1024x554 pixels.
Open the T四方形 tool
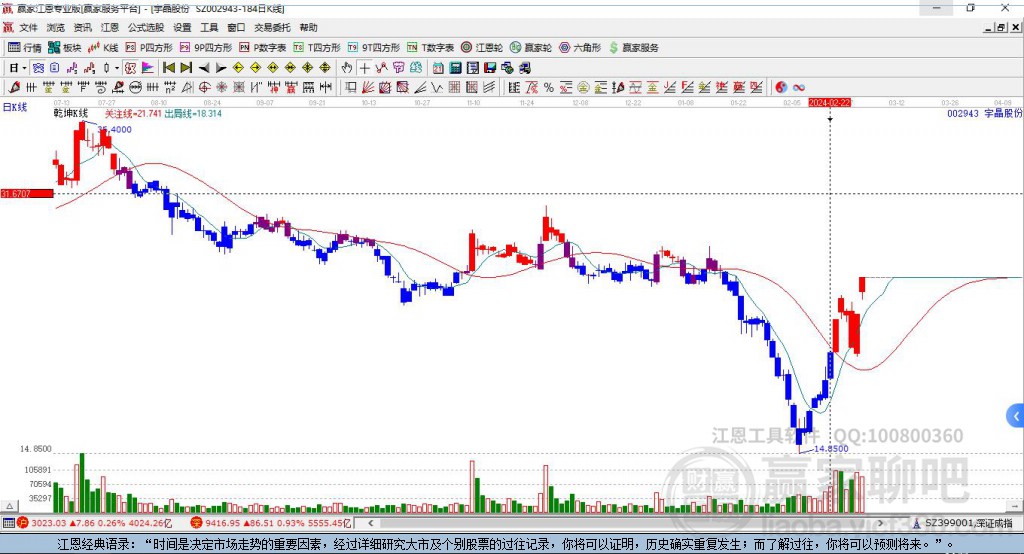coord(317,48)
